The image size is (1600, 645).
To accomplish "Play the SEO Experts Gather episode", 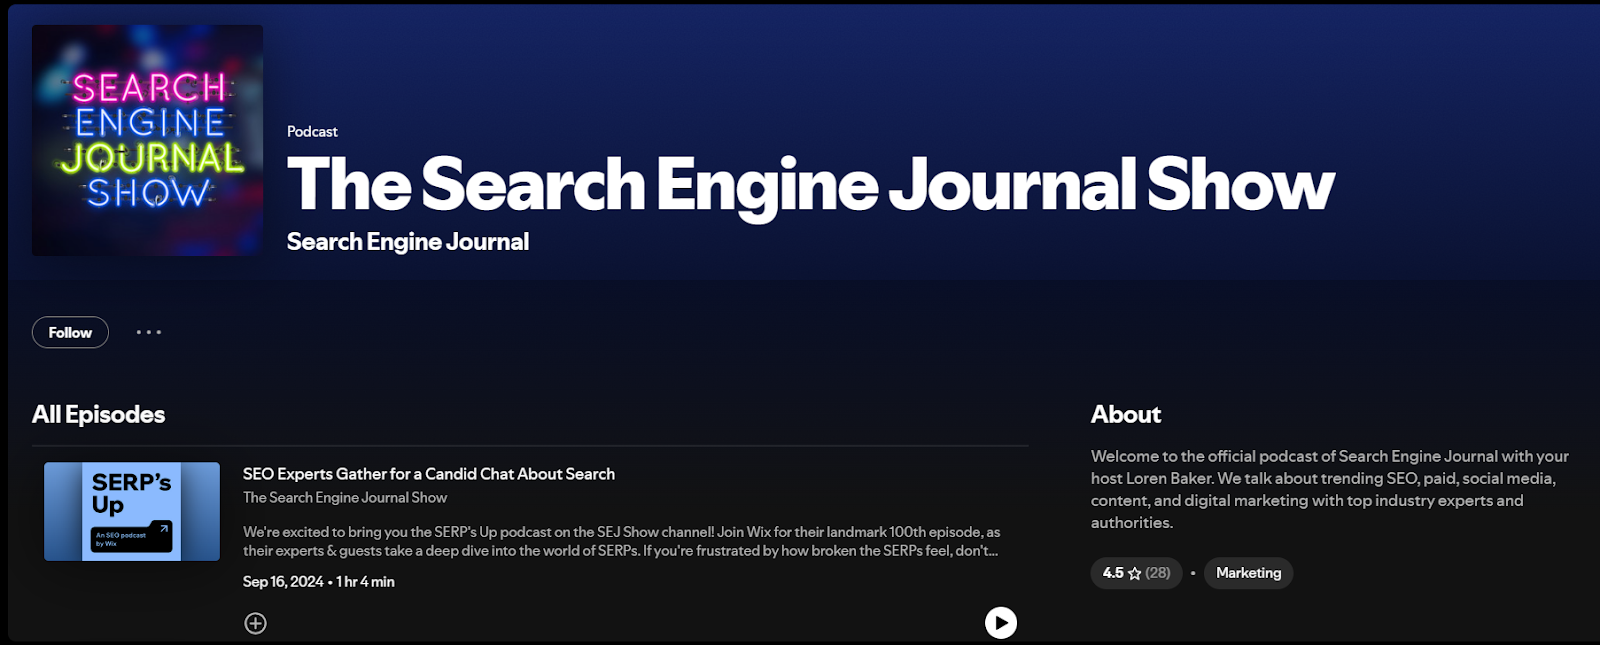I will pyautogui.click(x=1001, y=623).
